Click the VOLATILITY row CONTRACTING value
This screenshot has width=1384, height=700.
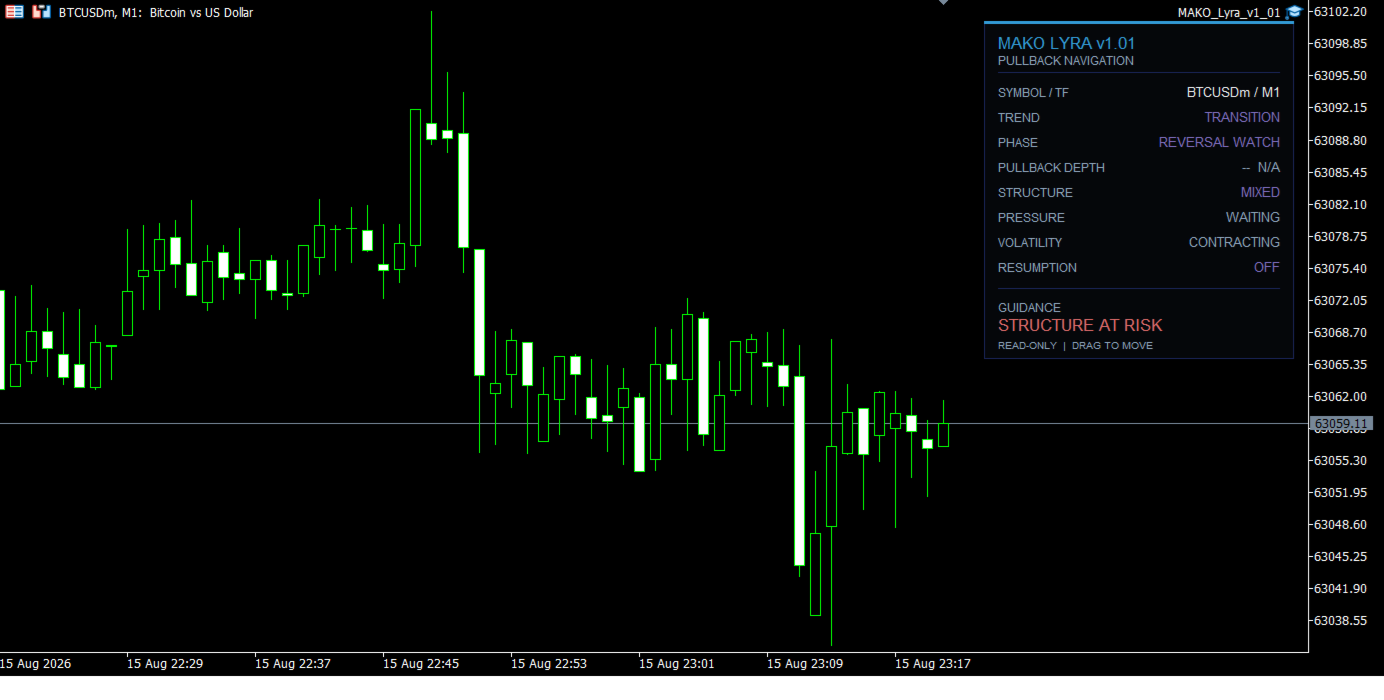pyautogui.click(x=1234, y=243)
